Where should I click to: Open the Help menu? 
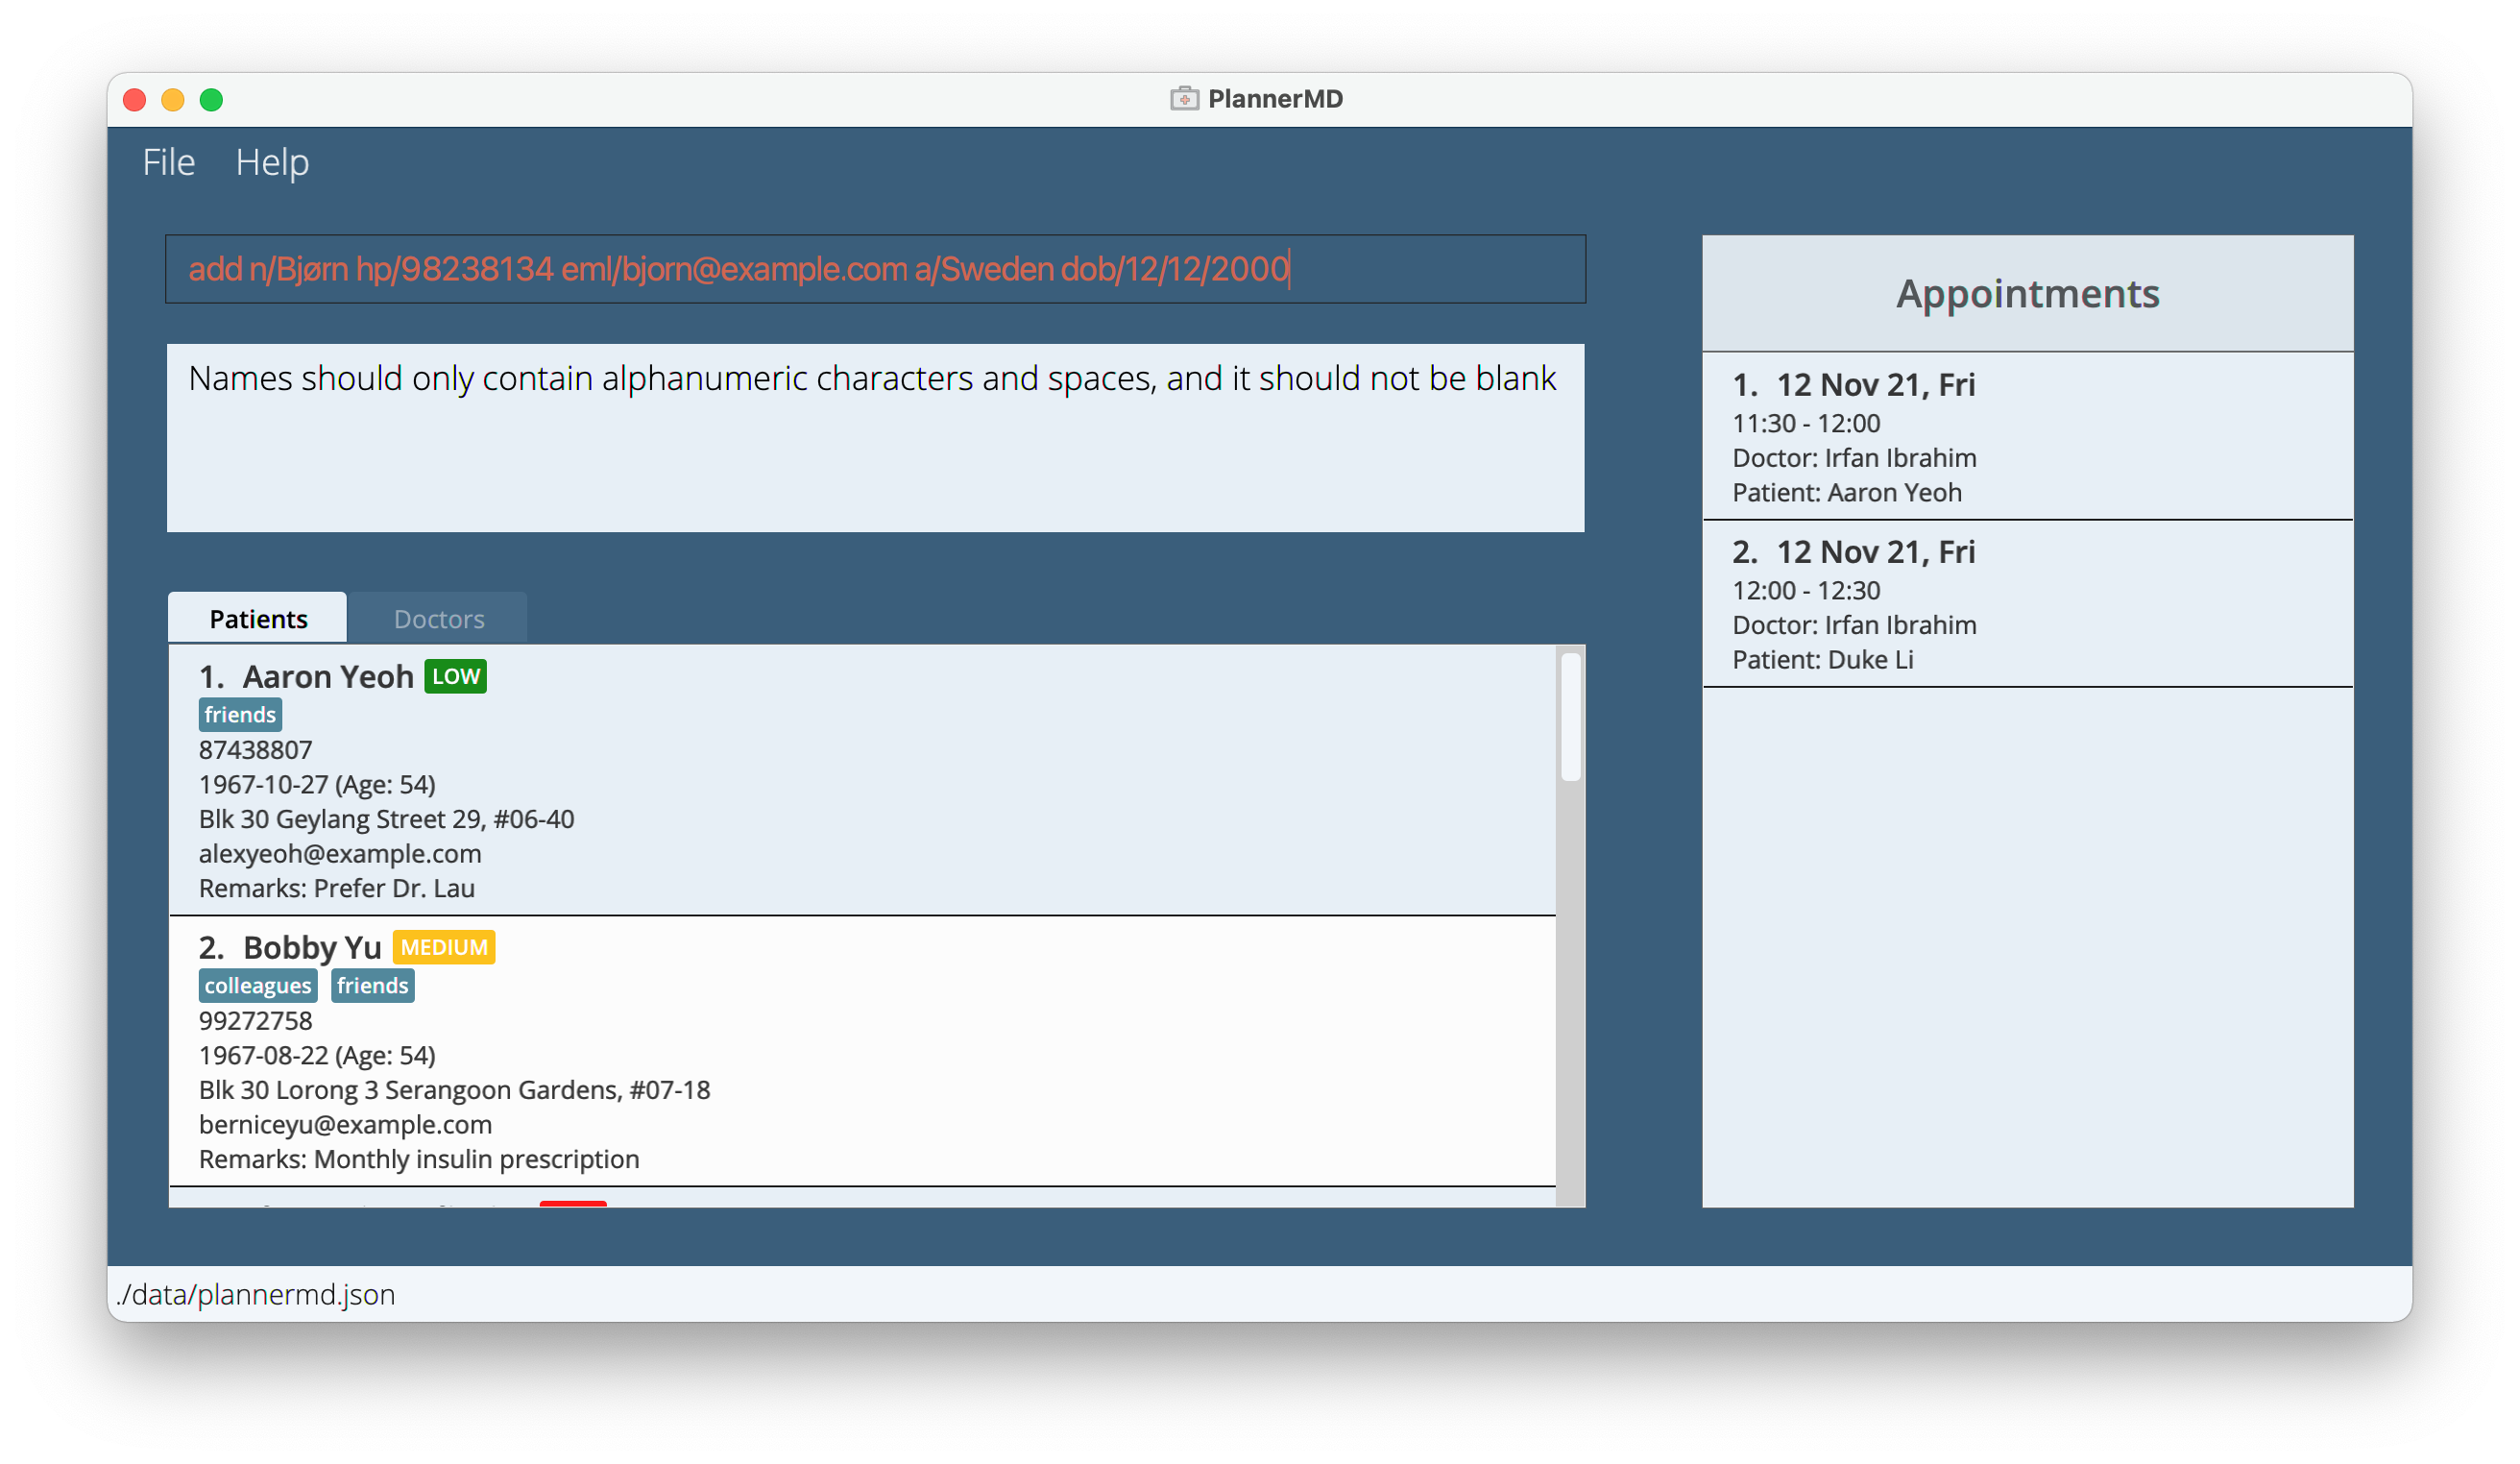click(x=272, y=162)
